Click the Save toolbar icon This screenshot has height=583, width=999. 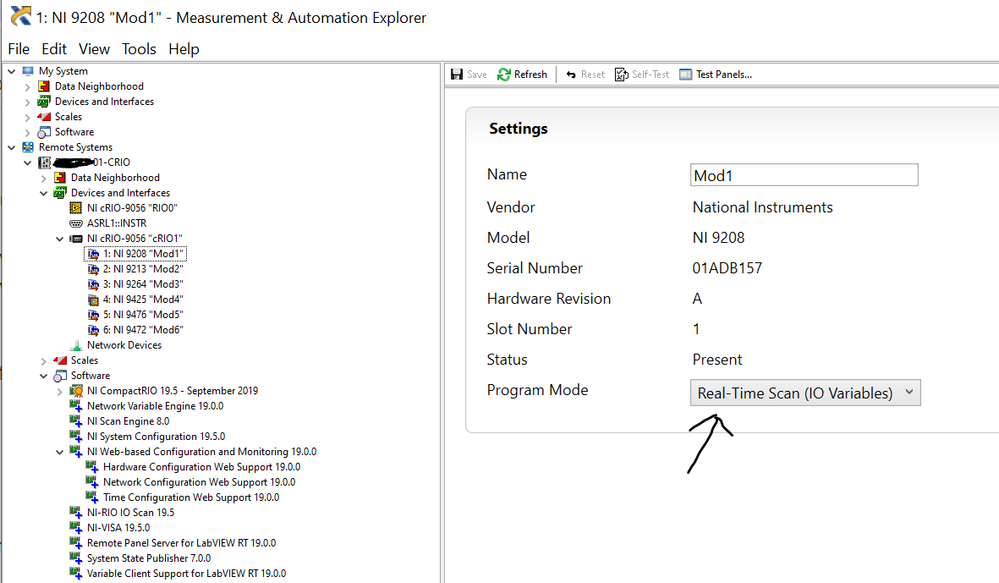pos(457,75)
